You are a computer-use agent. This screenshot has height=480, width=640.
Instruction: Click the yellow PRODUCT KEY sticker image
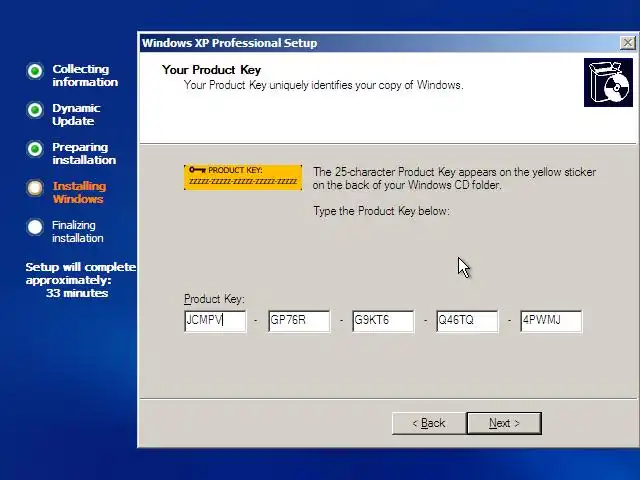(243, 178)
